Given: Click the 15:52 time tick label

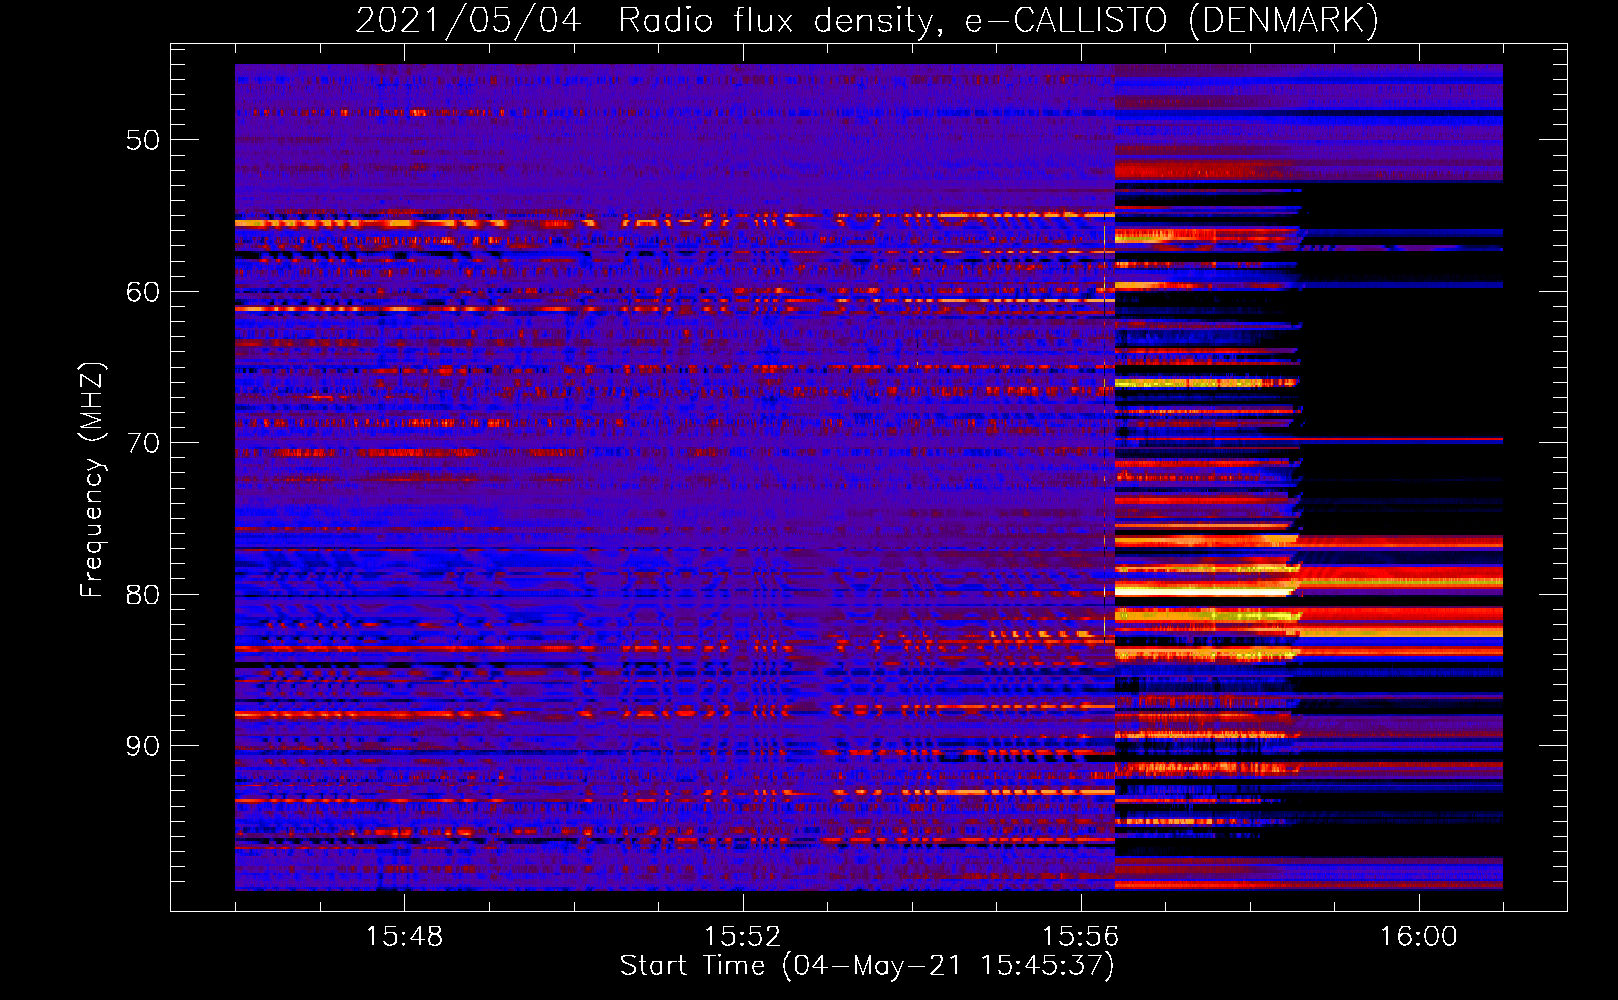Looking at the screenshot, I should pos(742,937).
